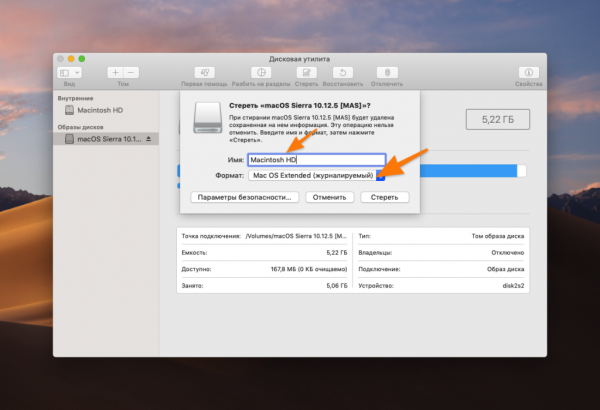The height and width of the screenshot is (410, 600).
Task: Minimize the Disk Utility window
Action: tap(71, 59)
